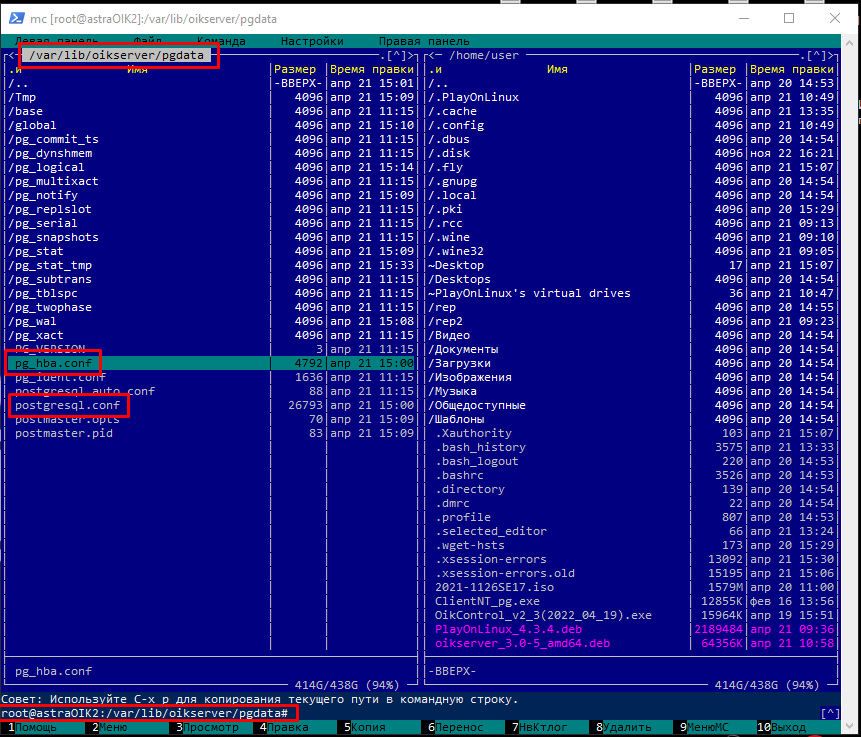861x737 pixels.
Task: Click the left panel history back arrow
Action: [x=10, y=56]
